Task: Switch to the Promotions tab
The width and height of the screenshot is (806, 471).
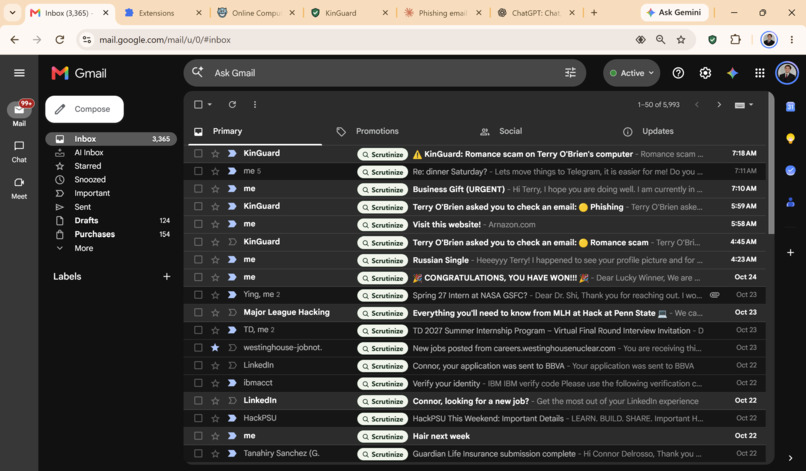Action: (377, 132)
